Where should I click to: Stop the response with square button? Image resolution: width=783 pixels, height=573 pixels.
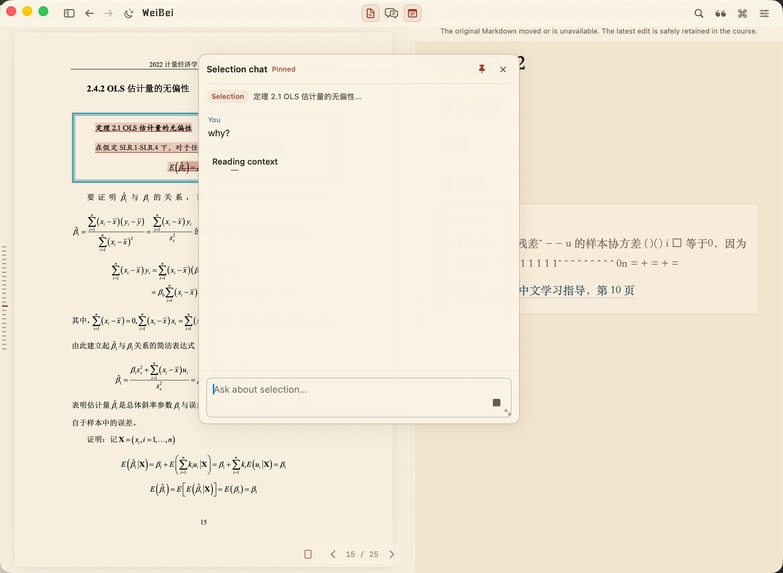coord(496,402)
